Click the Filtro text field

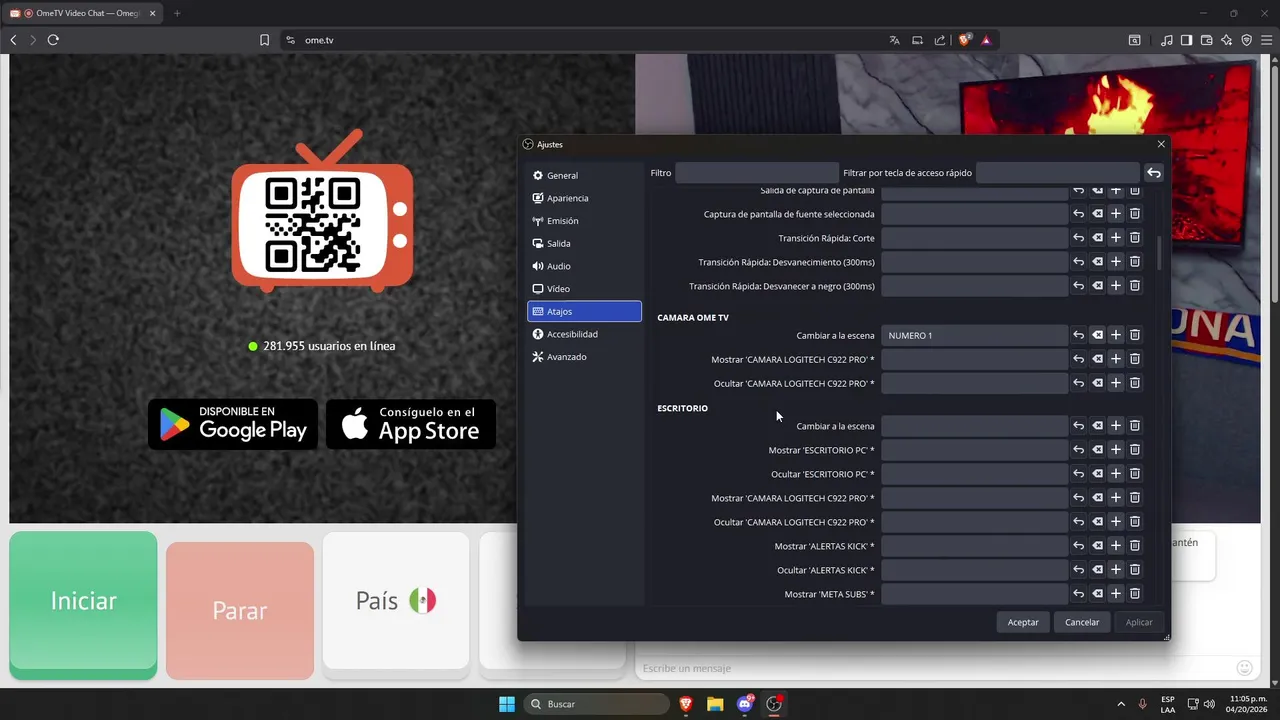pos(756,173)
